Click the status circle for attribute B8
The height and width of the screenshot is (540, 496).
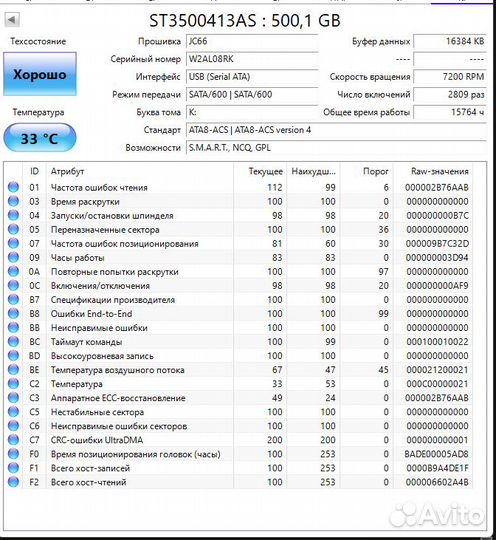click(x=13, y=314)
